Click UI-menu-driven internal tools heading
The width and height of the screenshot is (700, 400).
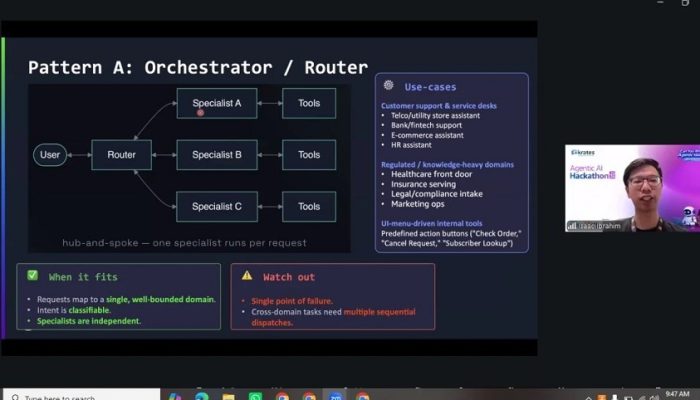tap(432, 223)
